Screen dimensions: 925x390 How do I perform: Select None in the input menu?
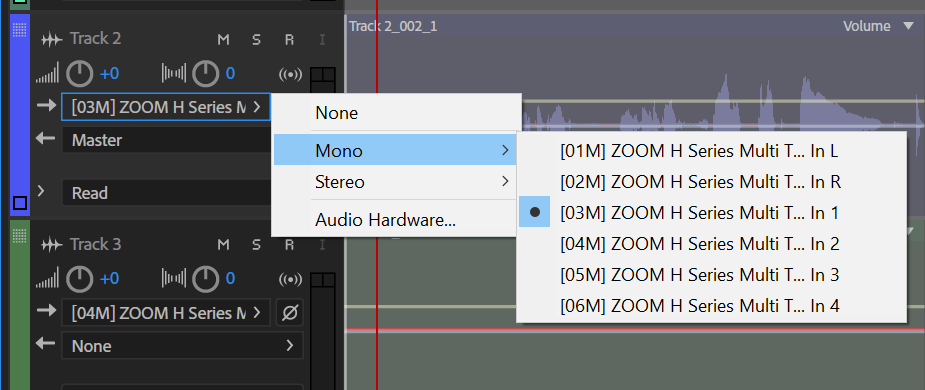[396, 113]
